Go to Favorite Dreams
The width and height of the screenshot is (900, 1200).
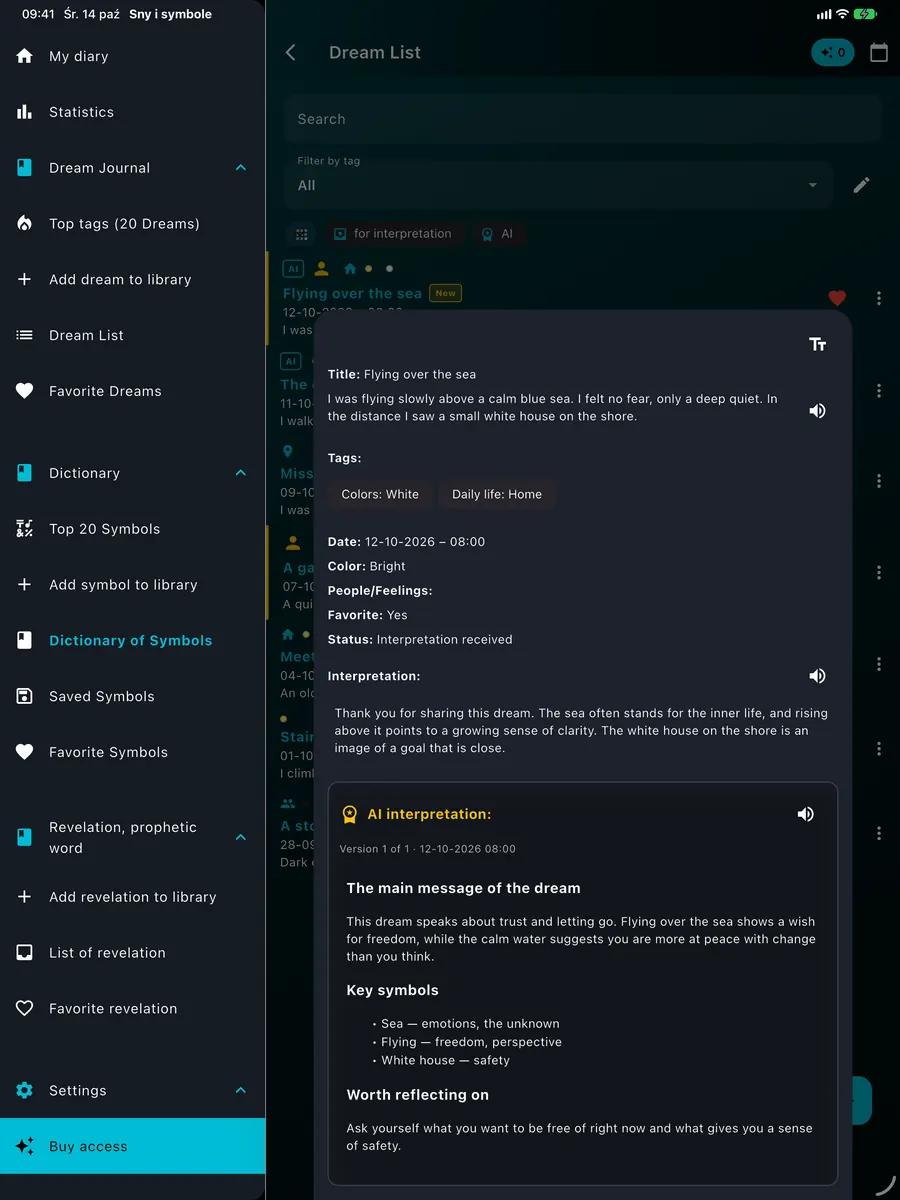coord(133,391)
